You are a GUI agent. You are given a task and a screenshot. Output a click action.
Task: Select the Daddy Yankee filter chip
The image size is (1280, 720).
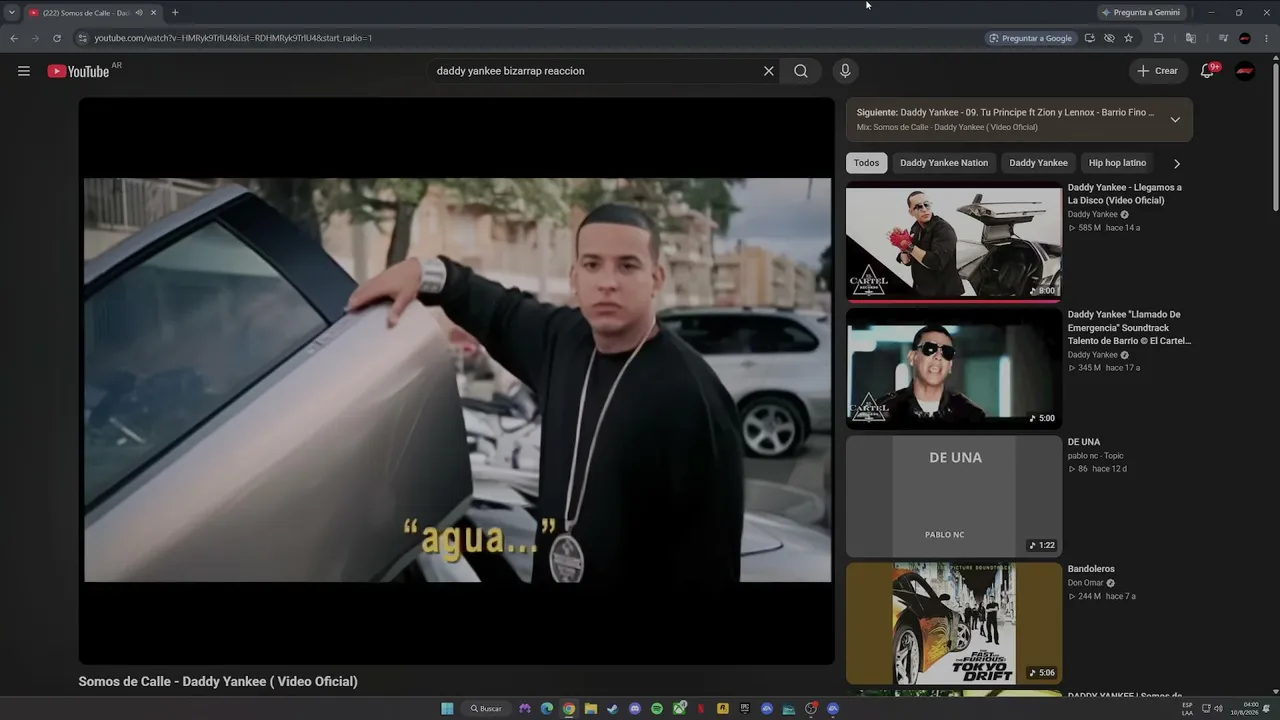pyautogui.click(x=1038, y=163)
